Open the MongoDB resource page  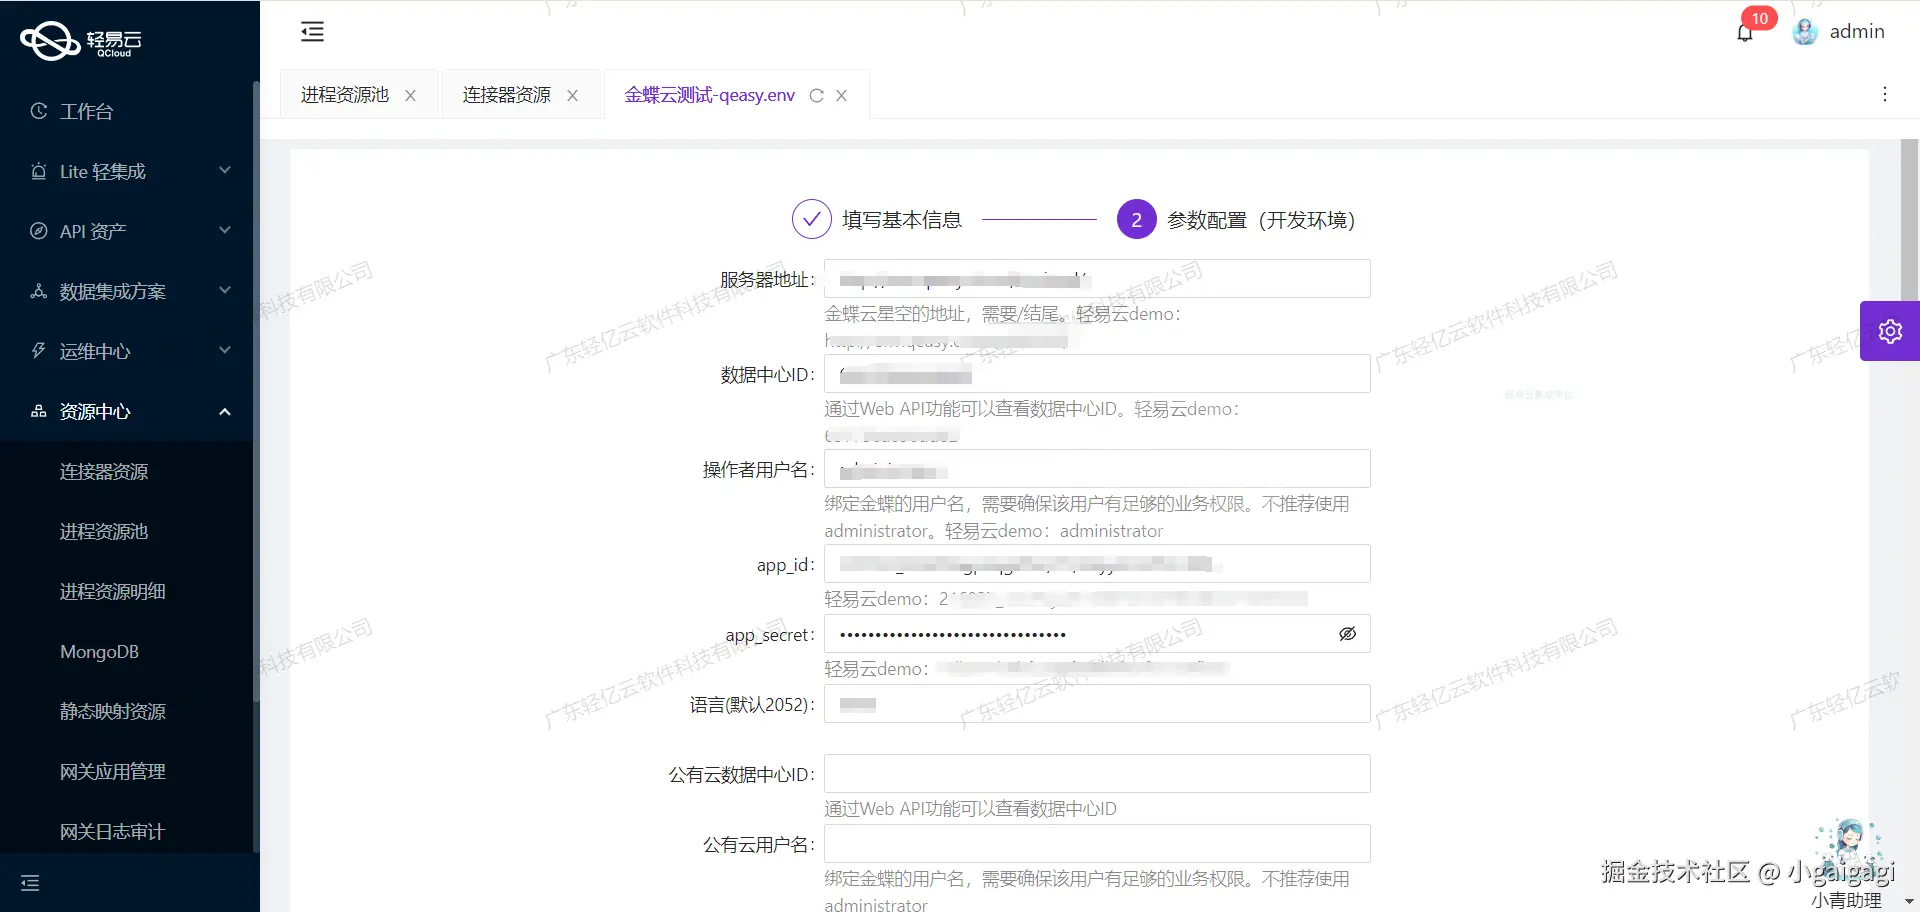pyautogui.click(x=99, y=651)
